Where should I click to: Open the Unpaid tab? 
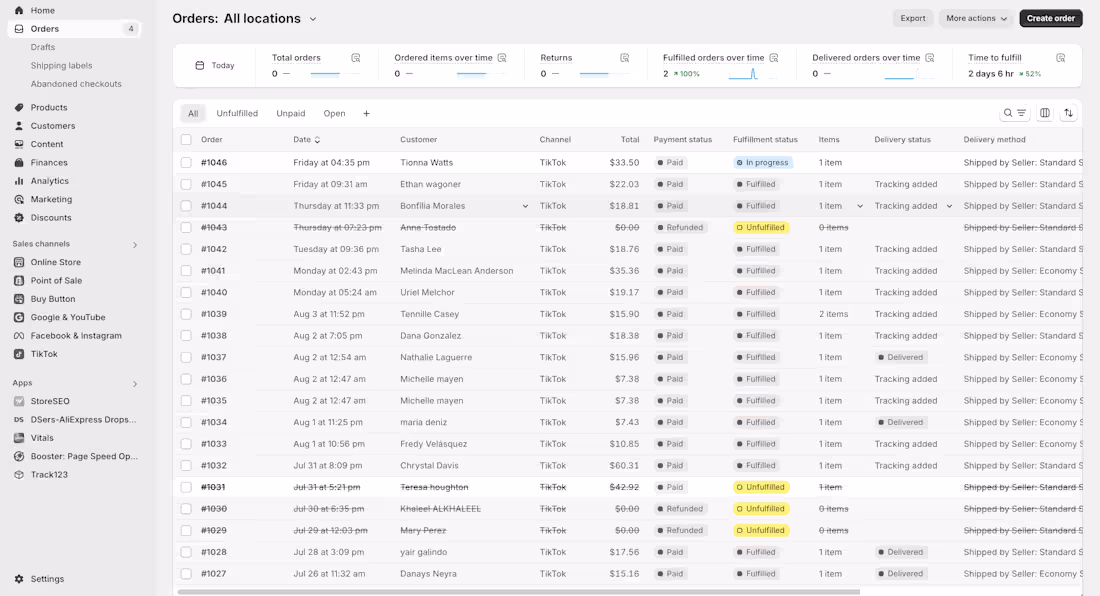pos(289,113)
